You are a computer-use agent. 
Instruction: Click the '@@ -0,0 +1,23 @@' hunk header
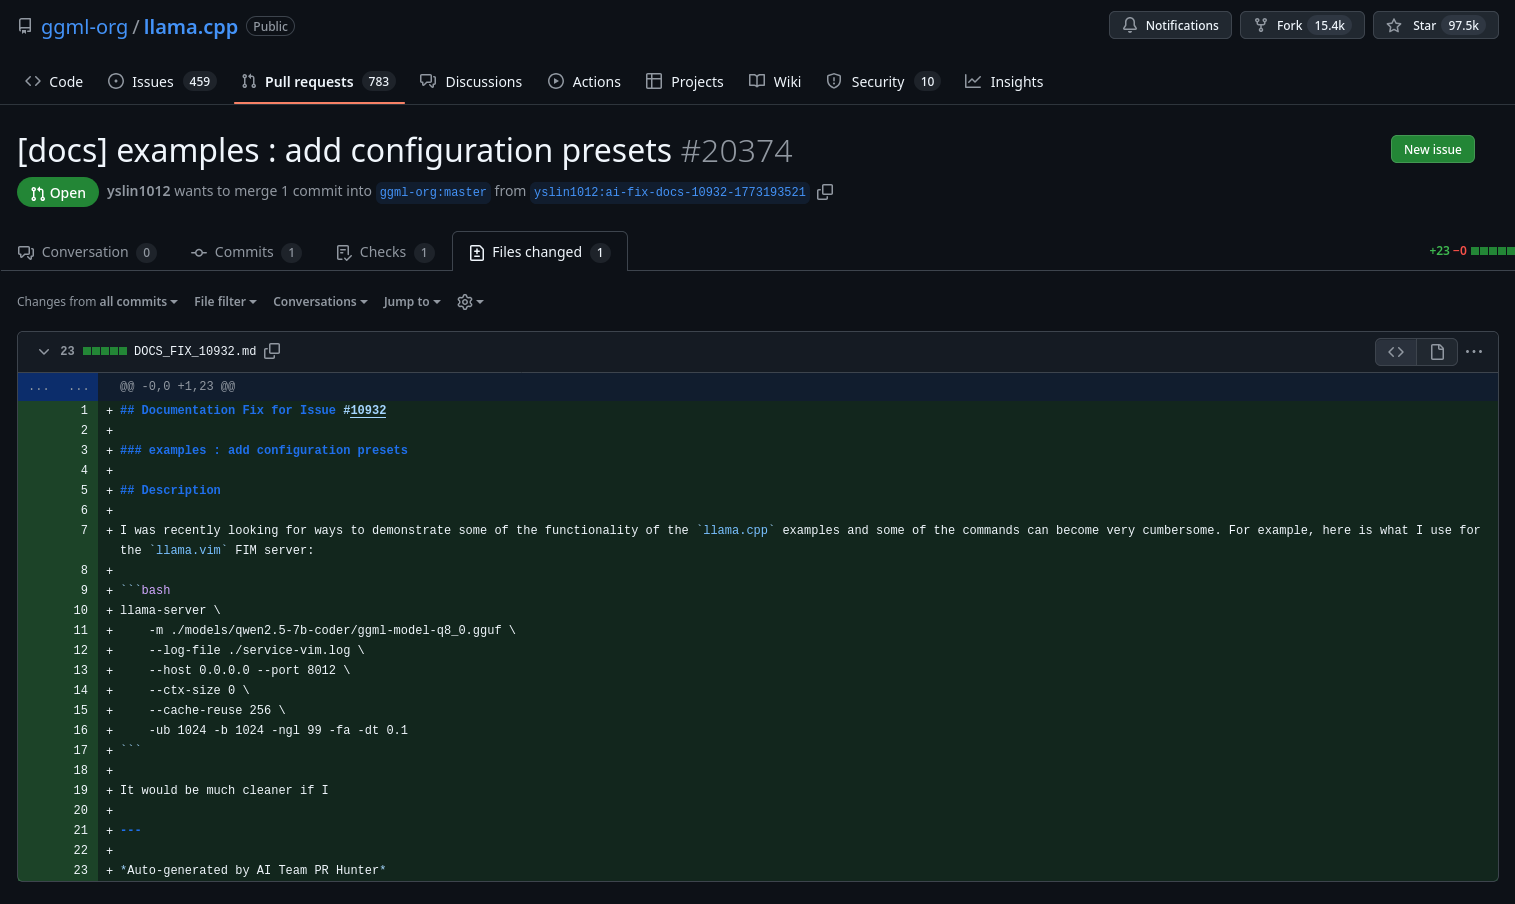click(x=178, y=386)
